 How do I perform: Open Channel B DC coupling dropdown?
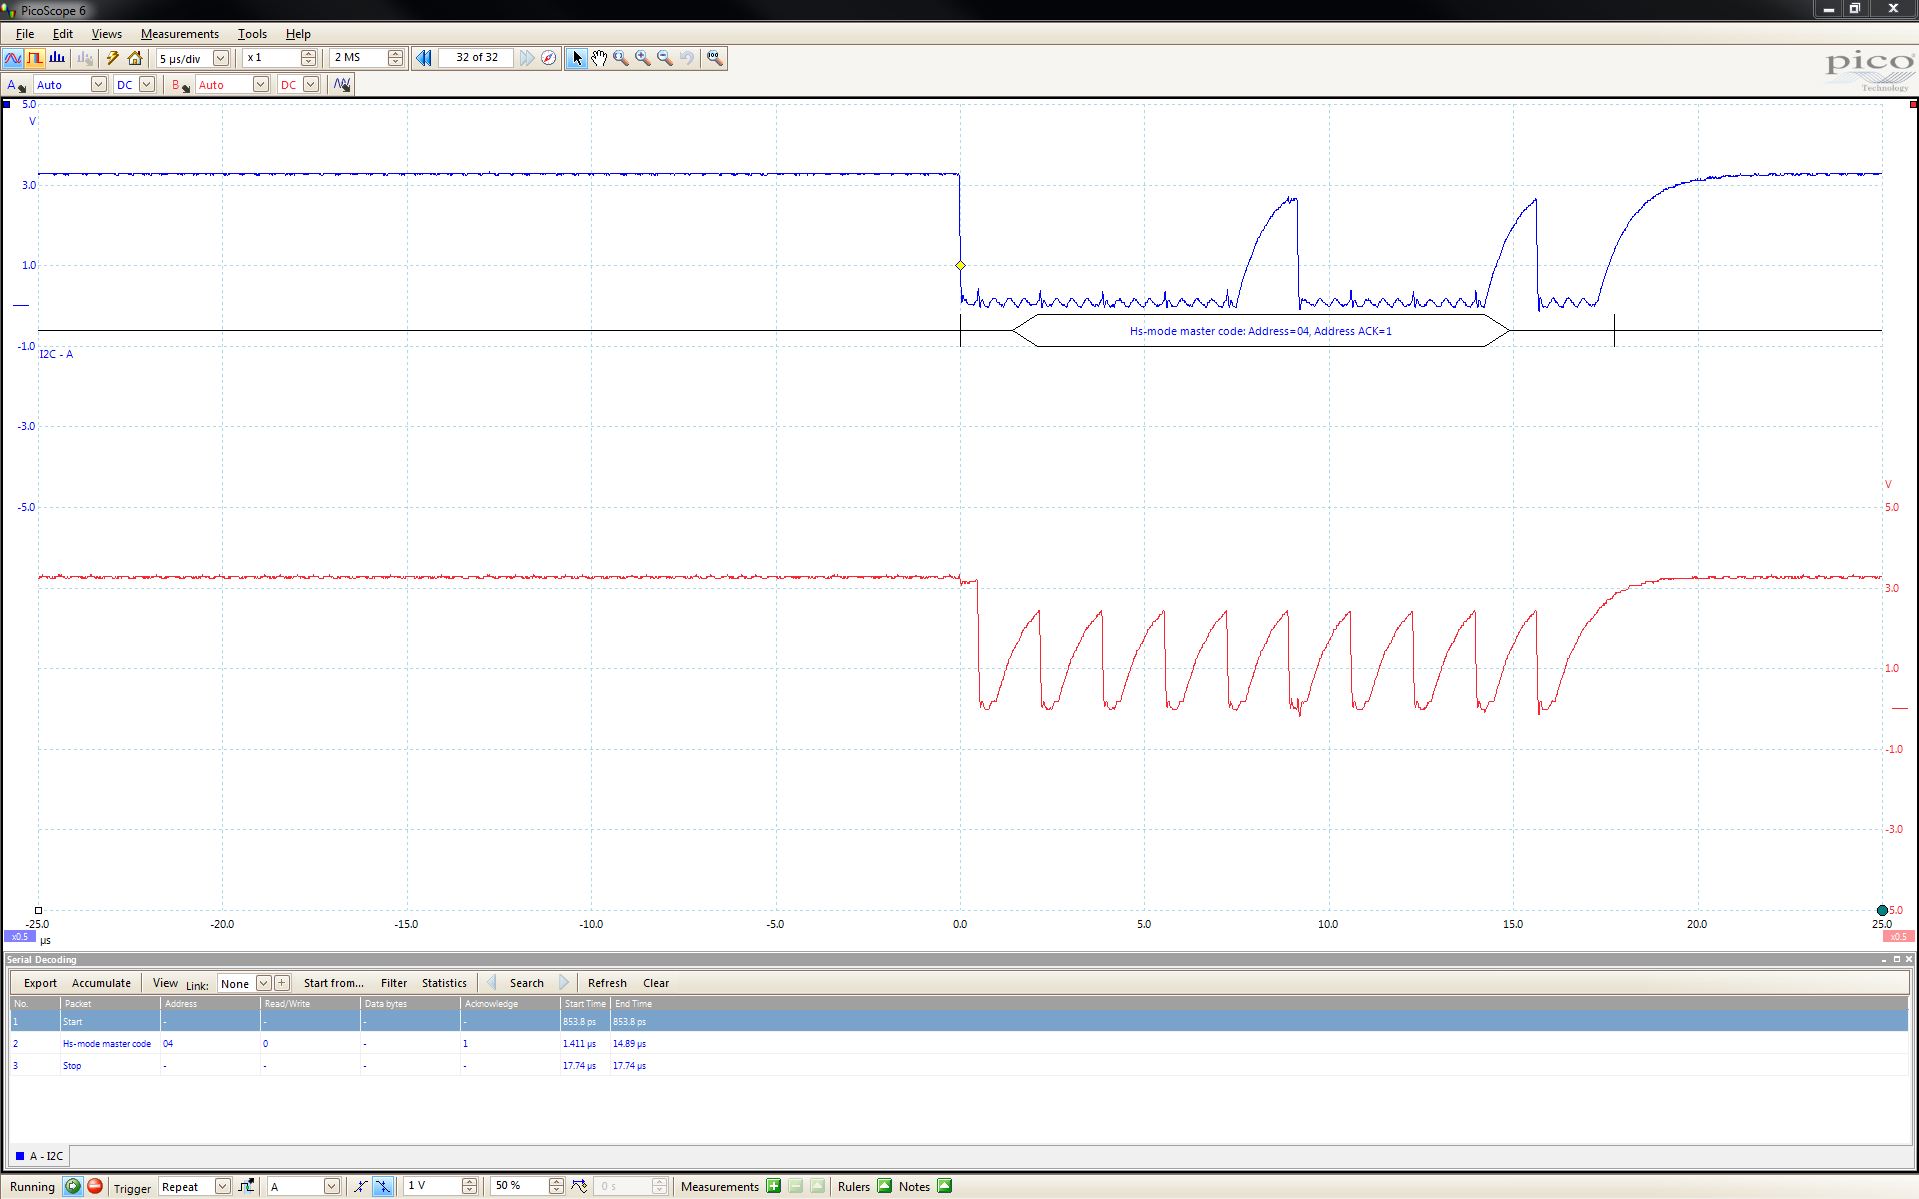[311, 85]
